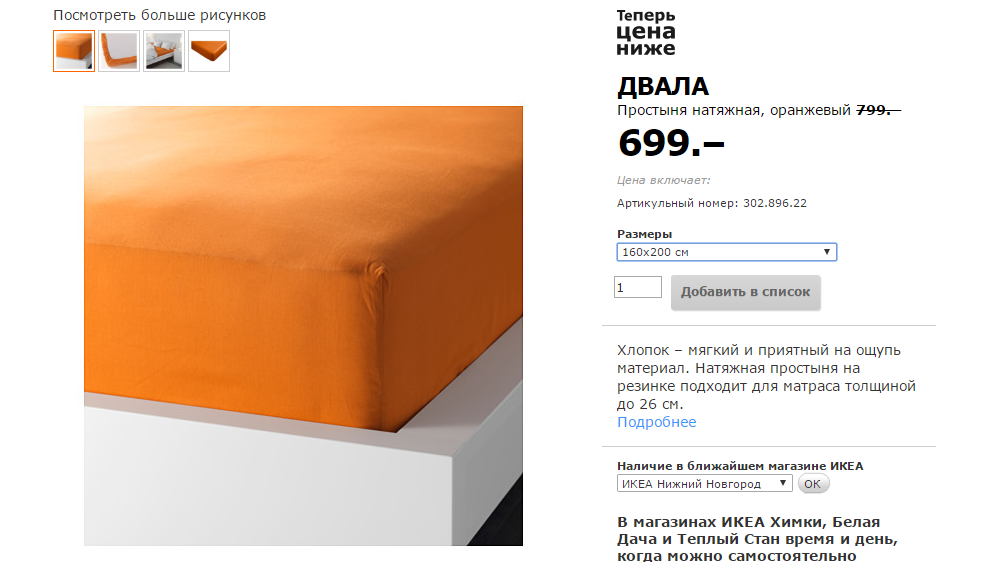
Task: Click the 'Цена включает:' text
Action: [x=663, y=180]
